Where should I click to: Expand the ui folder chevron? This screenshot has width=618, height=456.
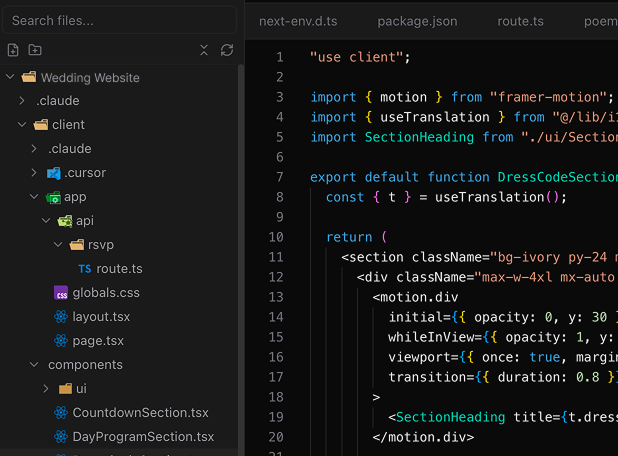(x=46, y=389)
